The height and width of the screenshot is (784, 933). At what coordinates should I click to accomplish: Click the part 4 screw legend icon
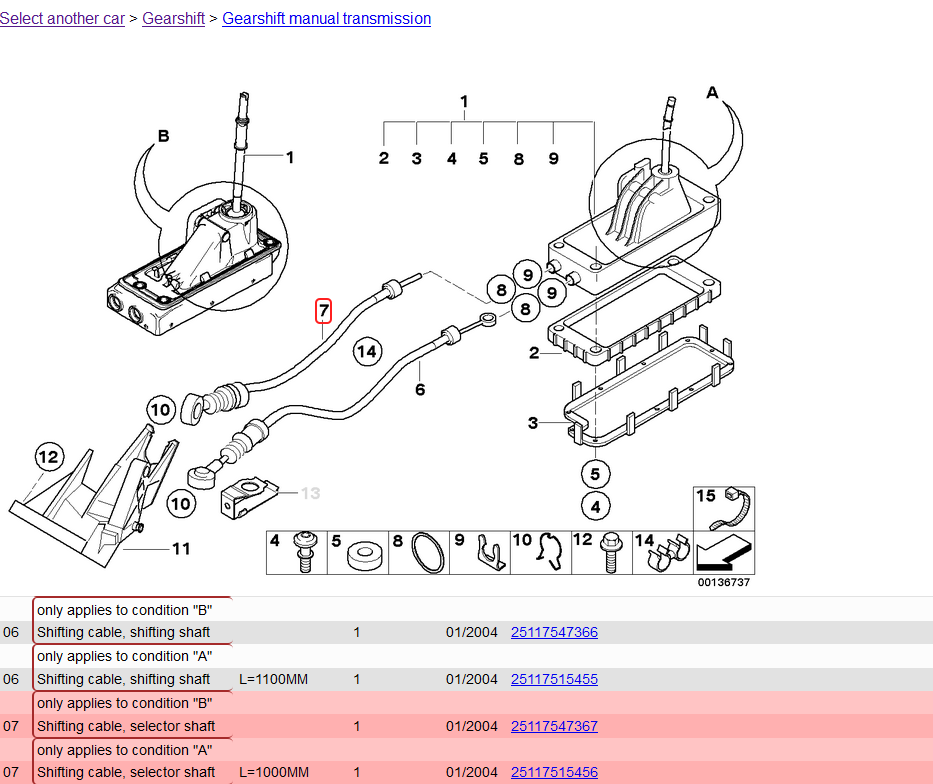click(x=303, y=553)
